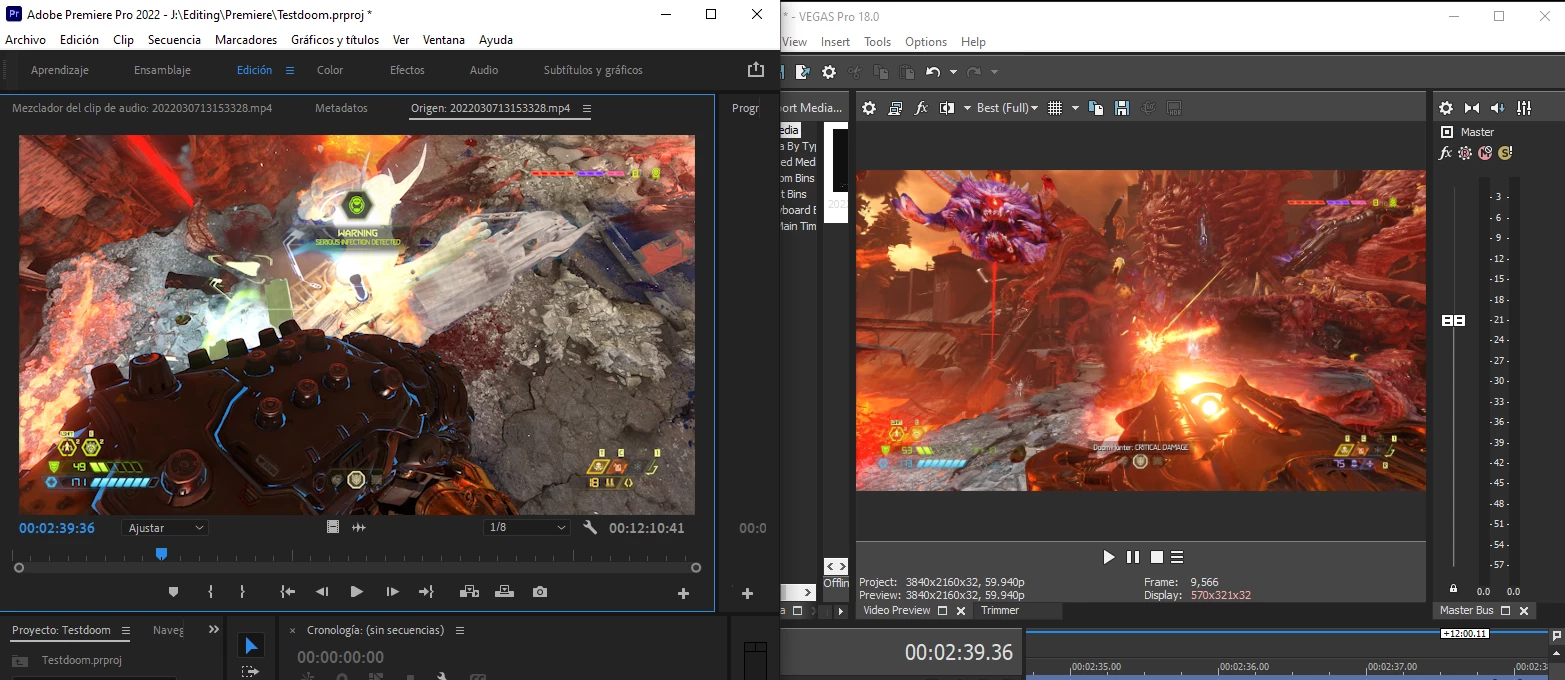
Task: Open the source monitor button editor plus
Action: click(684, 593)
